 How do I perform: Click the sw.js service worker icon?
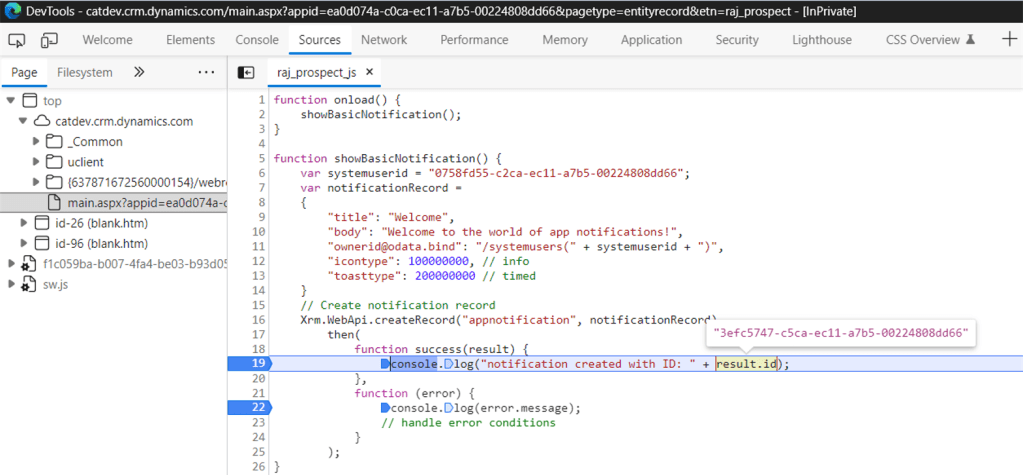pyautogui.click(x=30, y=284)
